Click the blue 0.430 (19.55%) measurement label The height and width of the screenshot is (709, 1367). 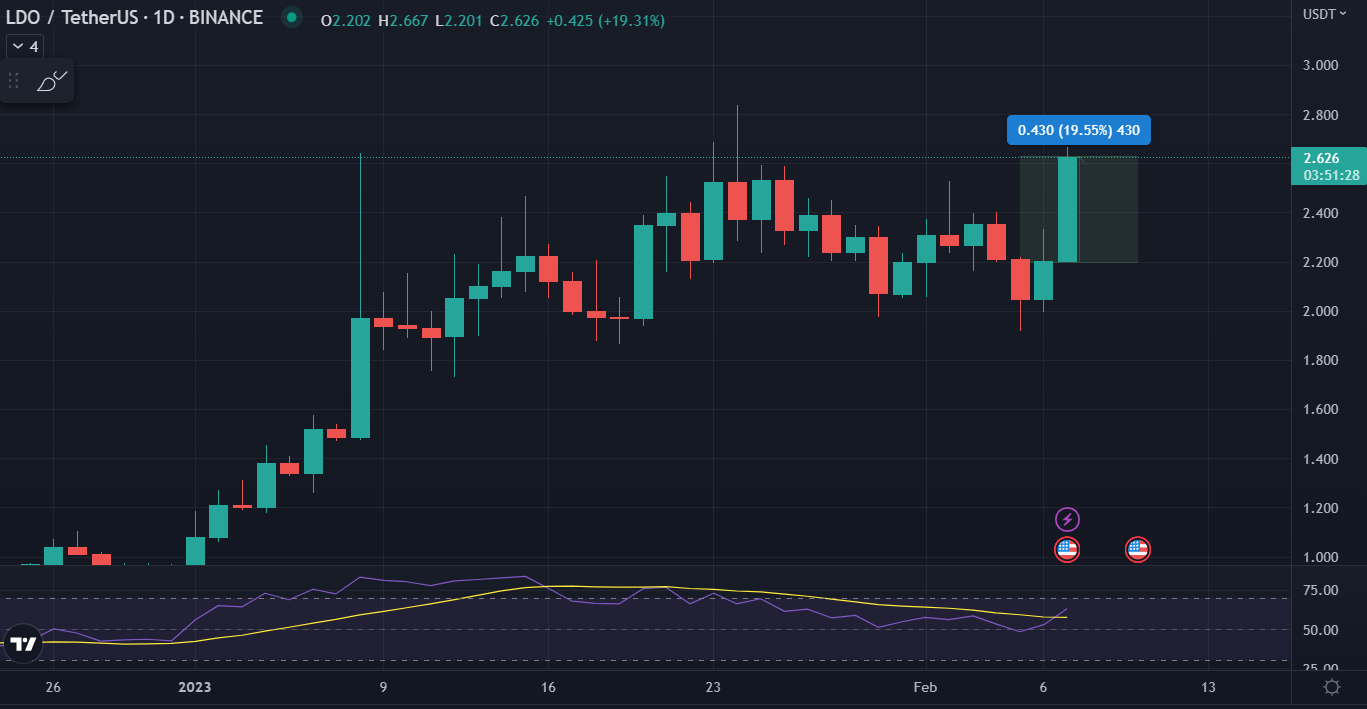1078,129
